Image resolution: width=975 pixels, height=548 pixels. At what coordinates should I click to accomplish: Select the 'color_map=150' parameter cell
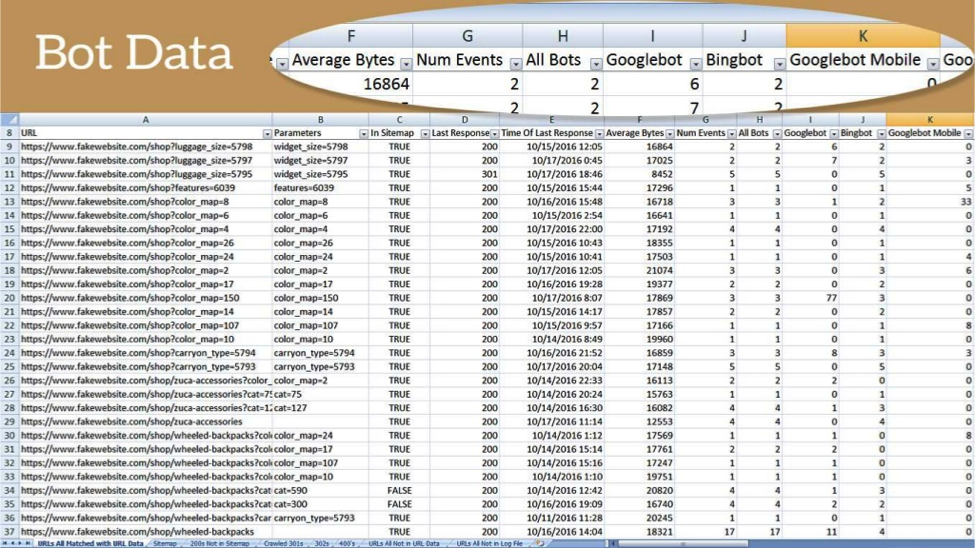(x=320, y=298)
